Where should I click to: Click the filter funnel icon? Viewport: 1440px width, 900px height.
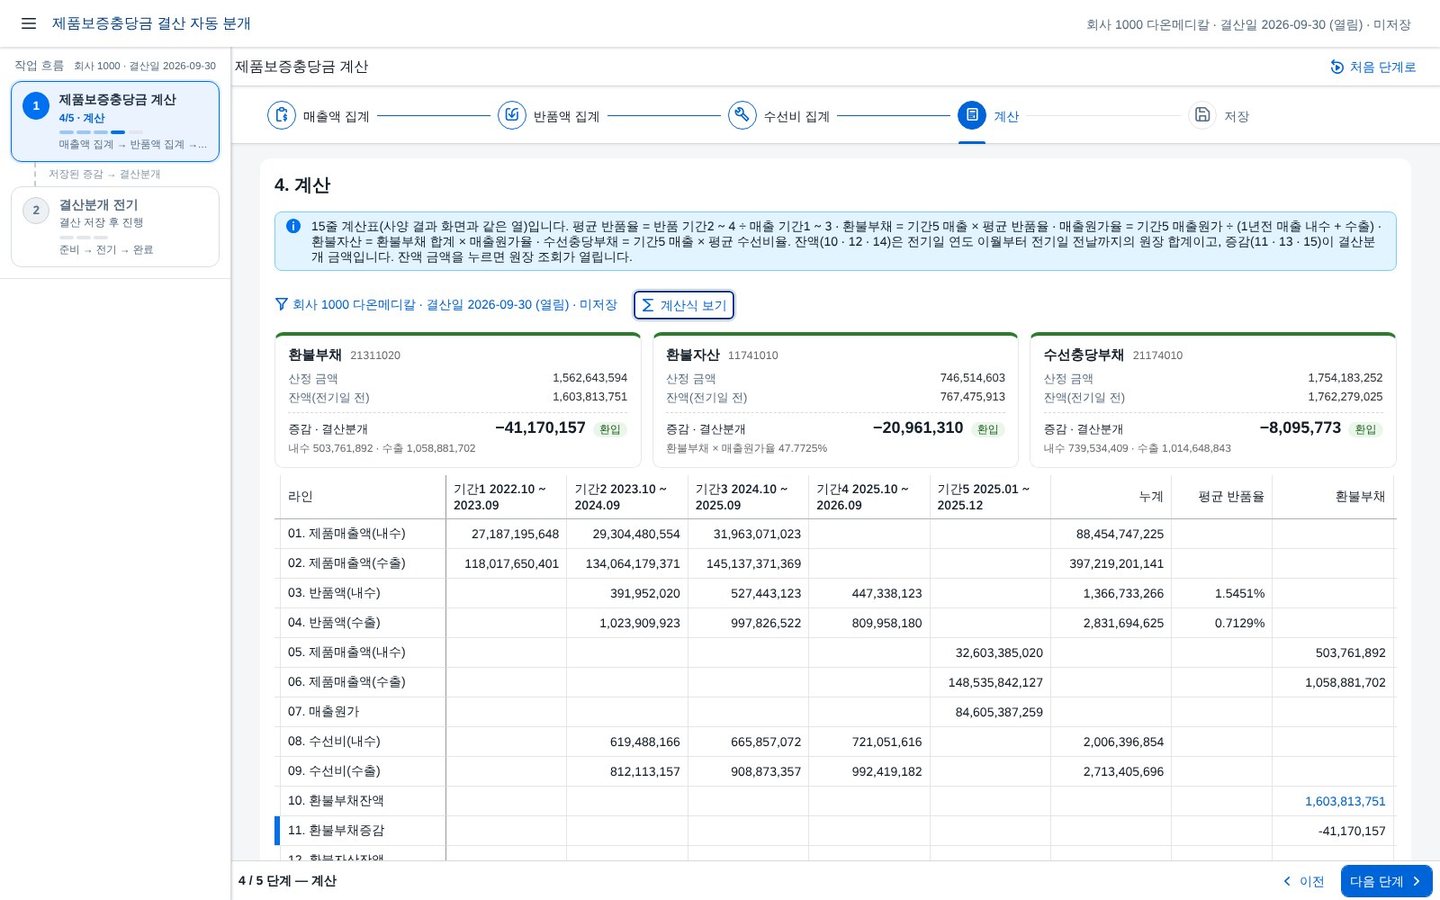281,304
